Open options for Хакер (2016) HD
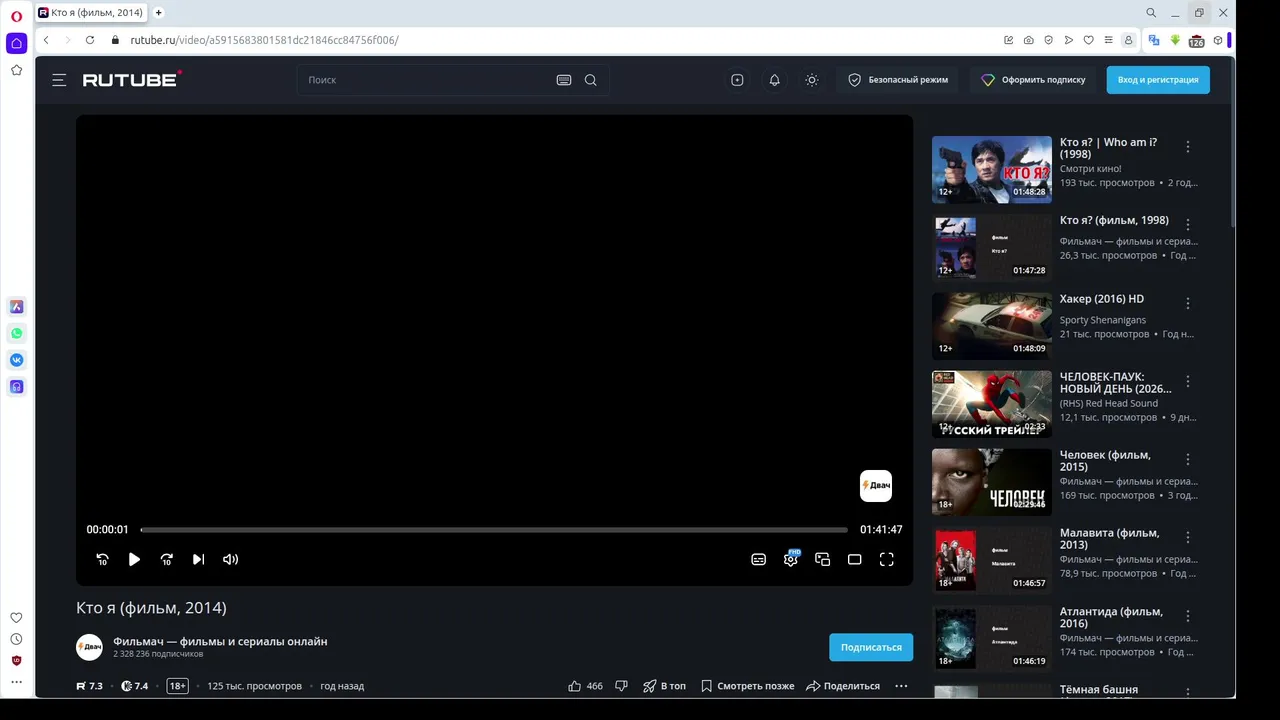 (1188, 302)
